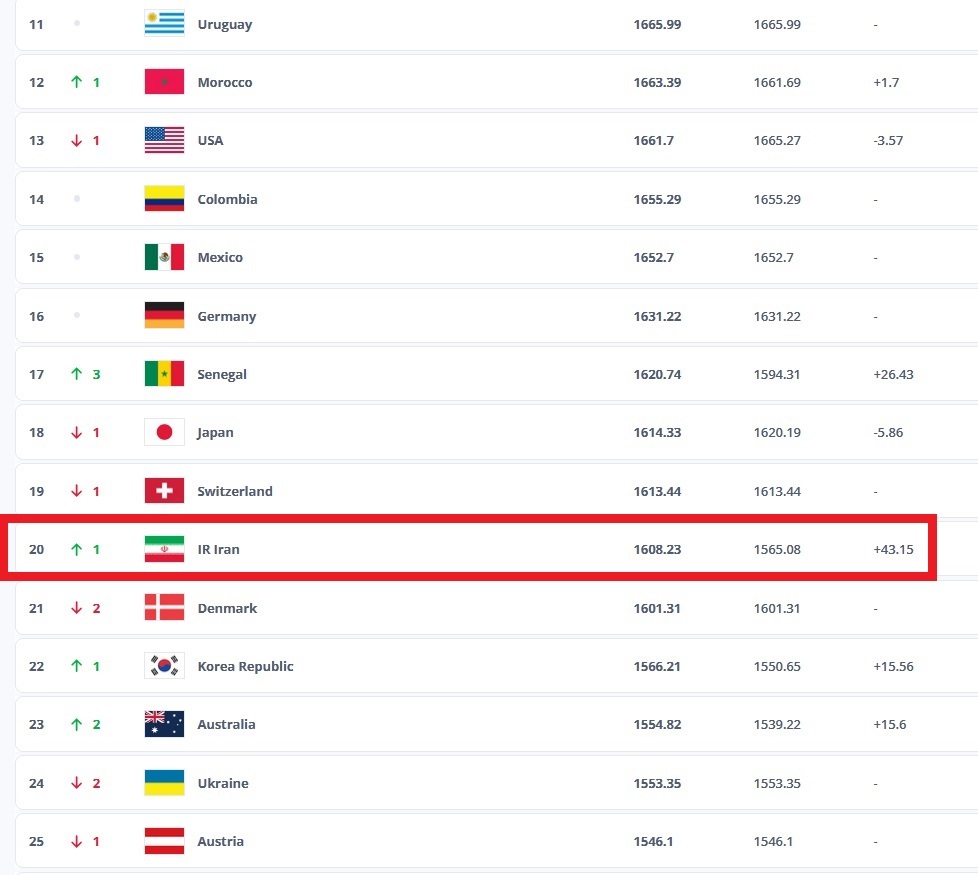Image resolution: width=978 pixels, height=875 pixels.
Task: Click the Uruguay flag icon
Action: point(164,24)
